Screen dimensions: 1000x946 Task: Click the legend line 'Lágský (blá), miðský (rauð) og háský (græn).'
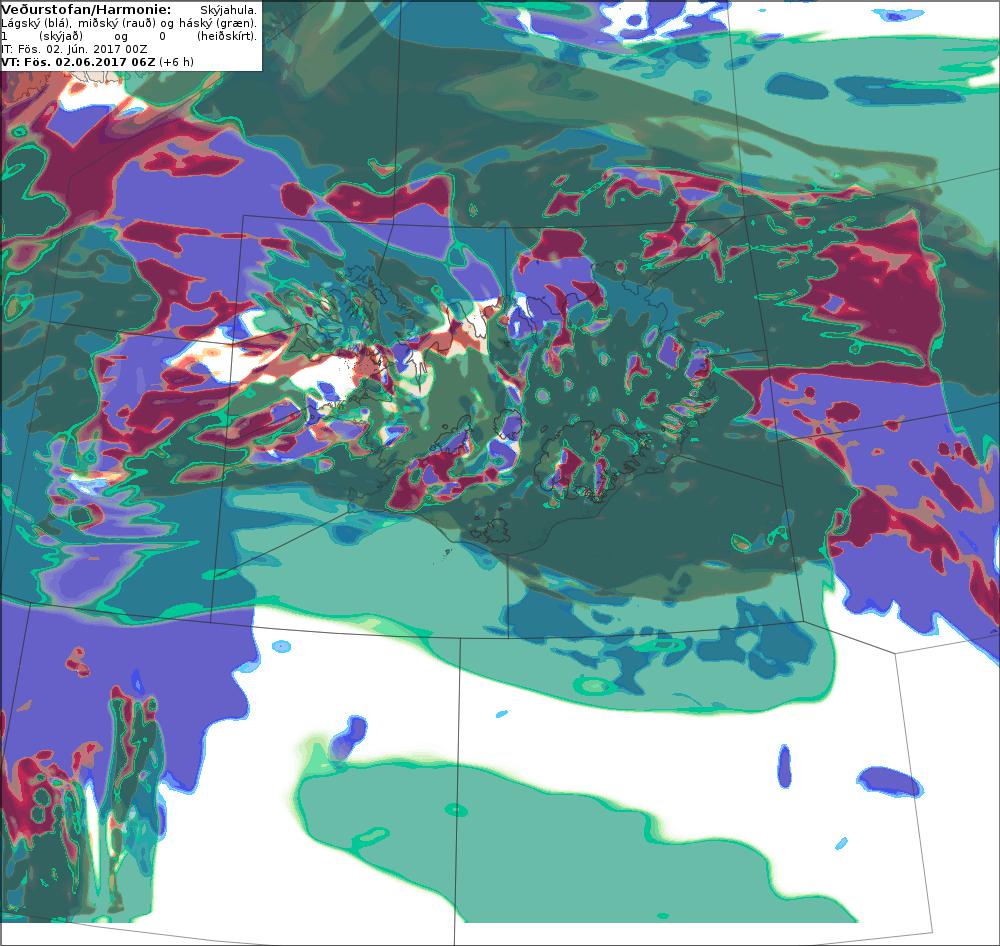click(x=129, y=23)
